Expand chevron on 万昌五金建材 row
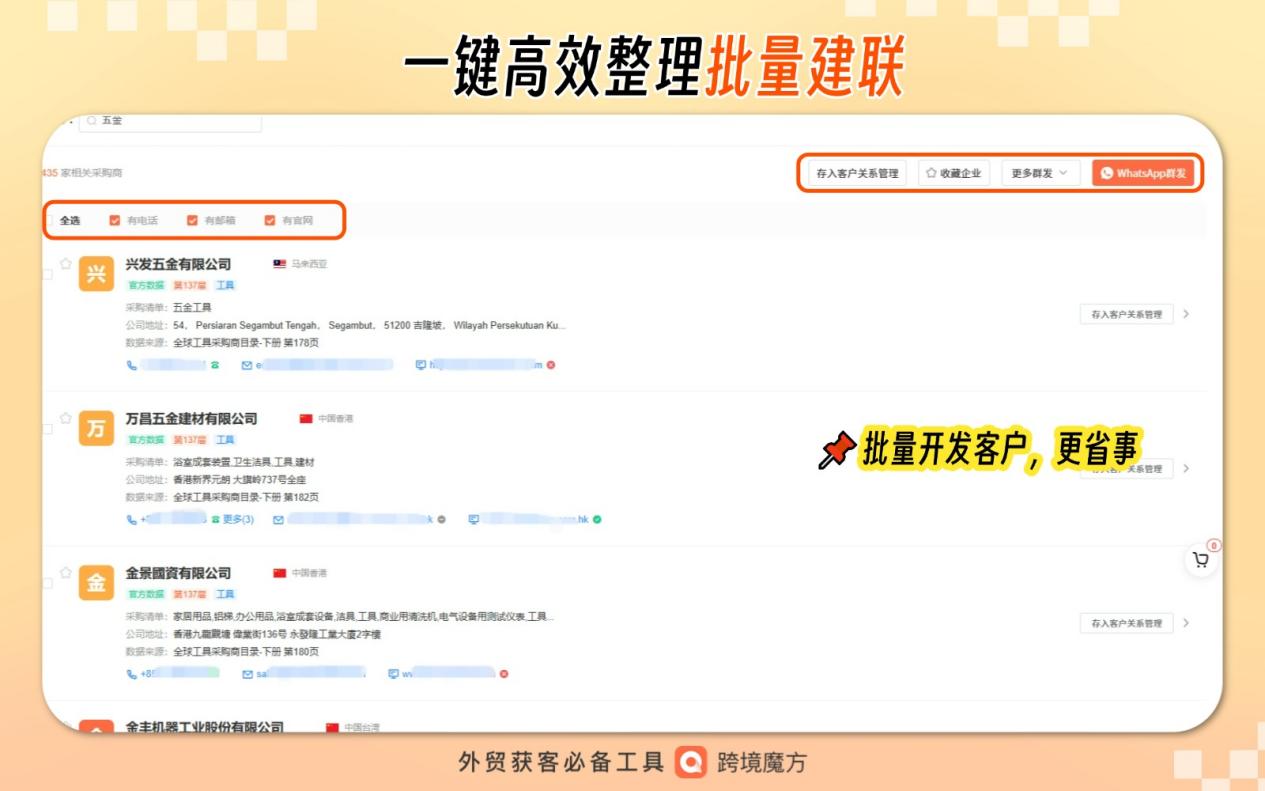Image resolution: width=1265 pixels, height=791 pixels. pos(1187,468)
